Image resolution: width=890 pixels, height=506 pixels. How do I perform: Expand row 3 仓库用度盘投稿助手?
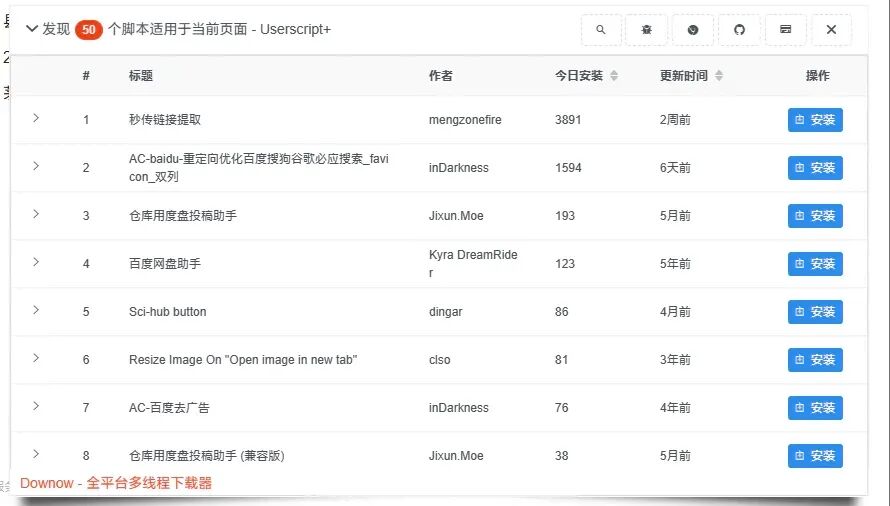(36, 214)
